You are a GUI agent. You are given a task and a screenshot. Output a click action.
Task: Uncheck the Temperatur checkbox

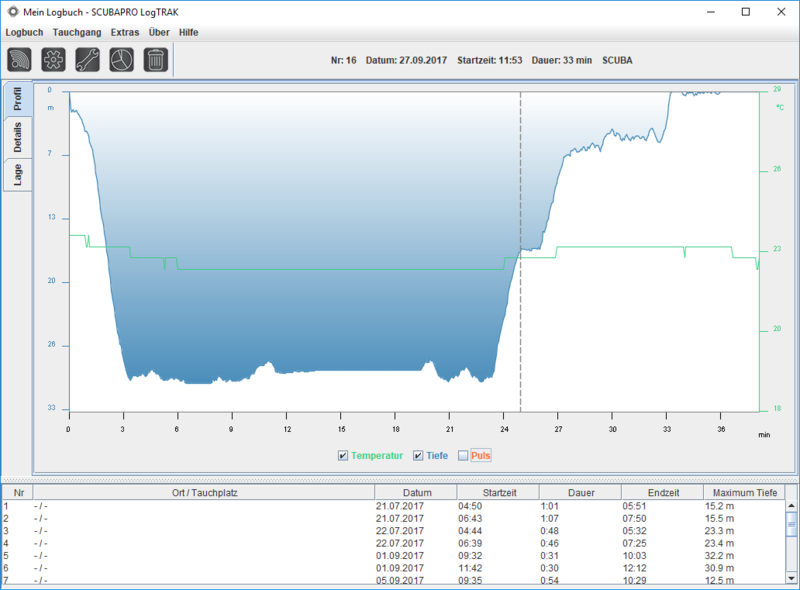tap(343, 456)
